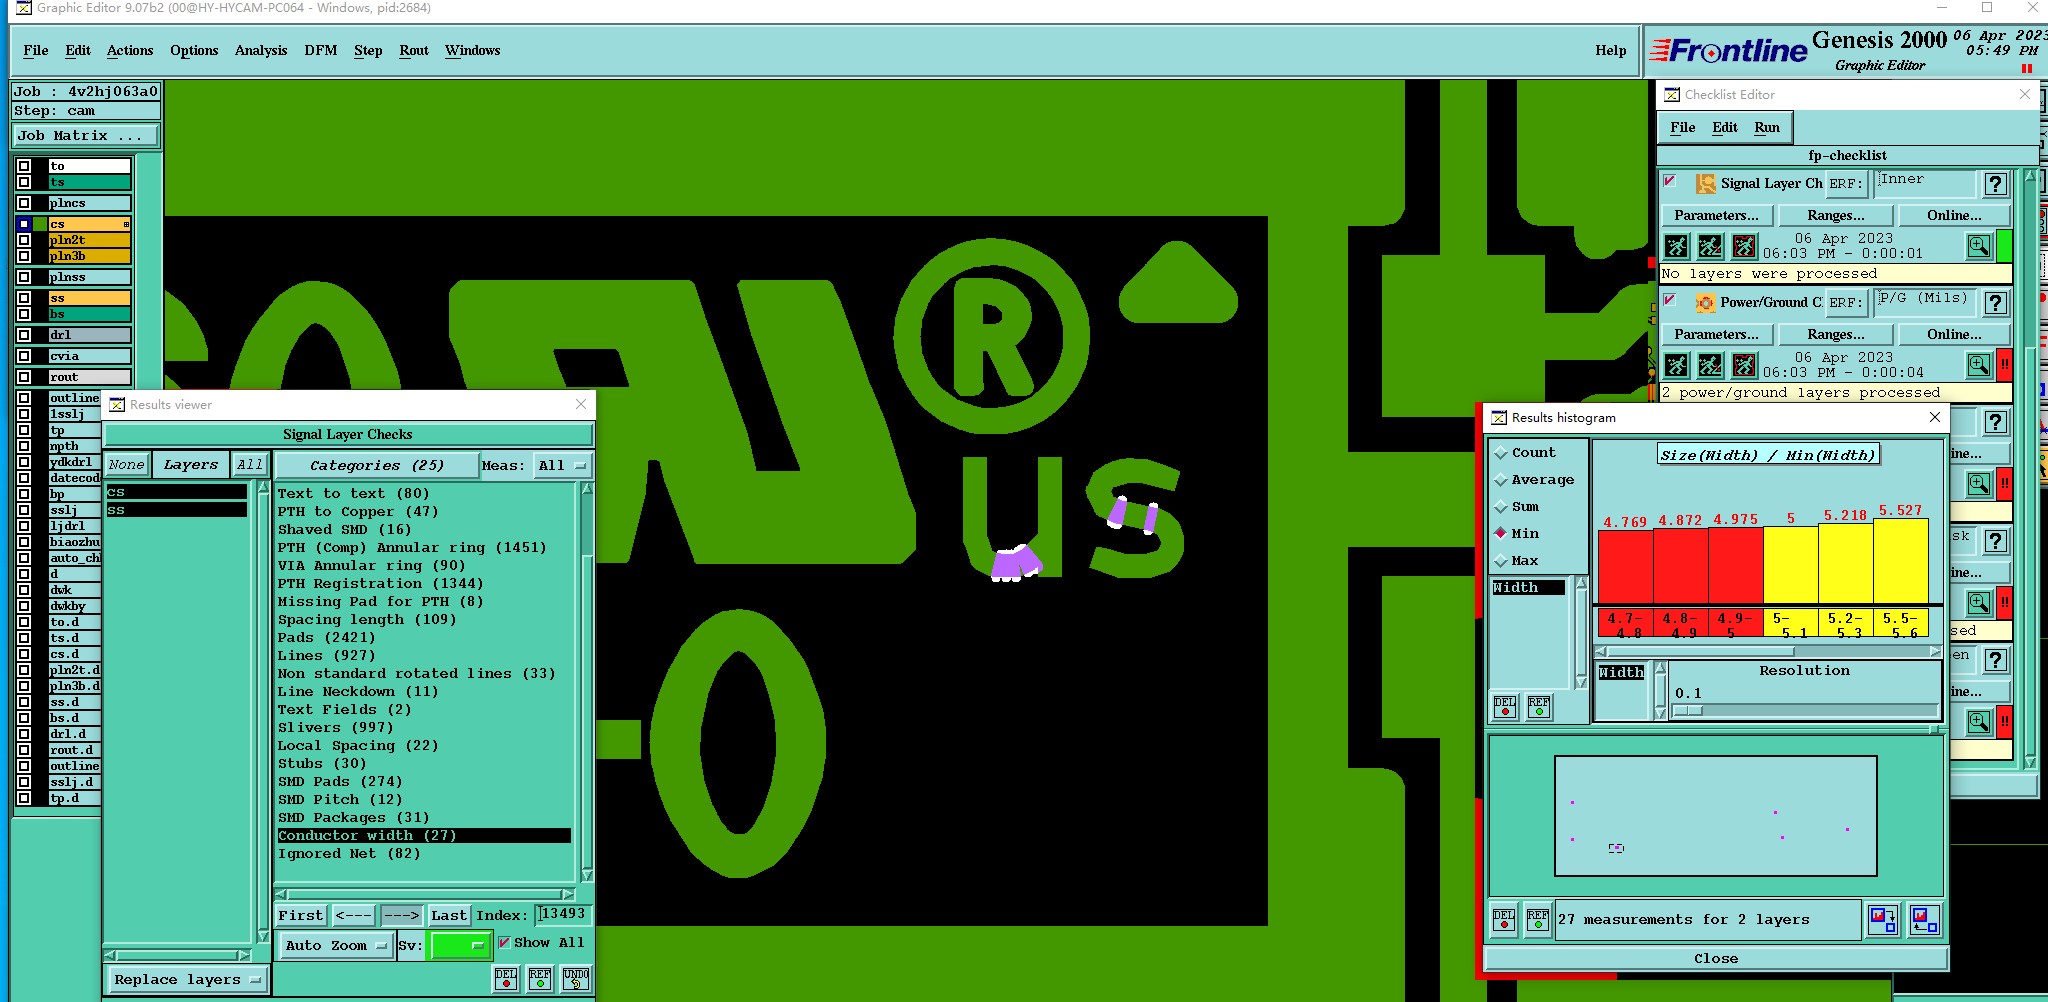Image resolution: width=2048 pixels, height=1002 pixels.
Task: Open Actions menu
Action: pyautogui.click(x=130, y=51)
